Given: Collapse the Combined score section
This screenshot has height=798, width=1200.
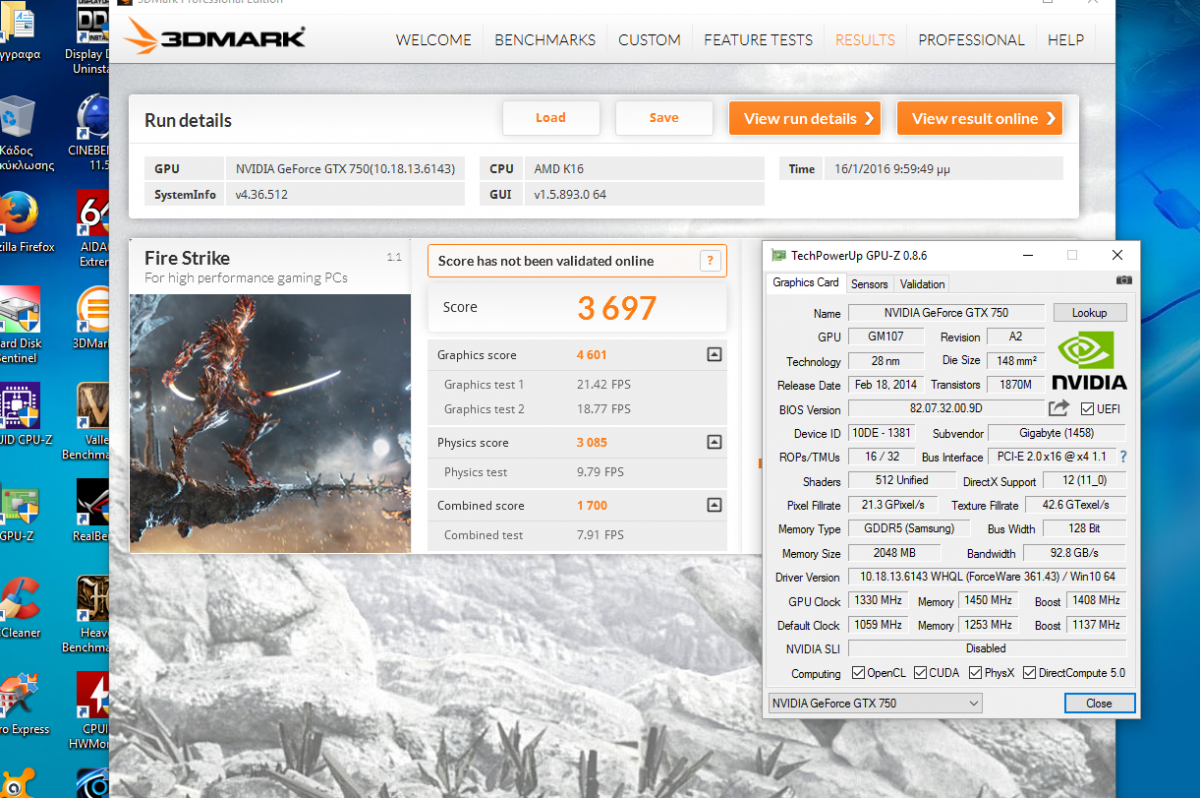Looking at the screenshot, I should coord(713,505).
